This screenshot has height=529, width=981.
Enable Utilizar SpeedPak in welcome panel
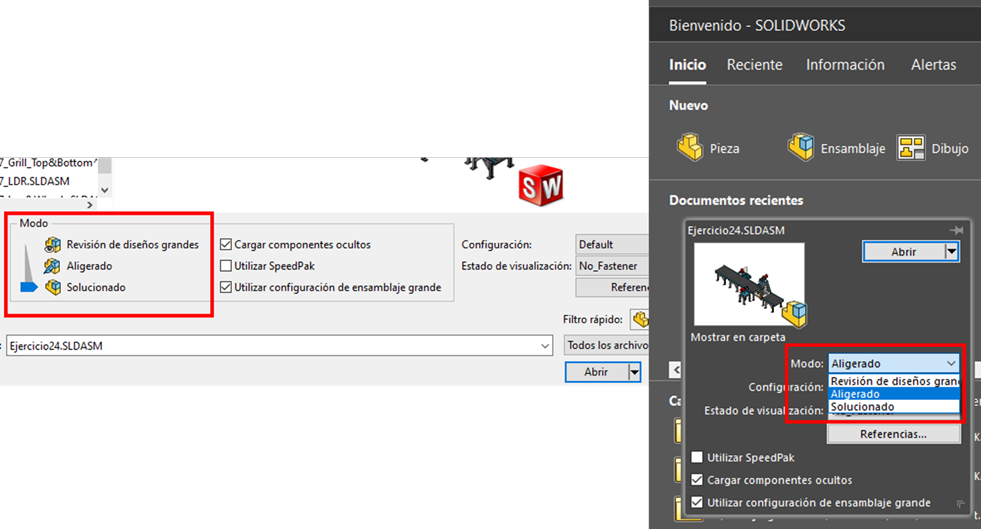pyautogui.click(x=697, y=457)
